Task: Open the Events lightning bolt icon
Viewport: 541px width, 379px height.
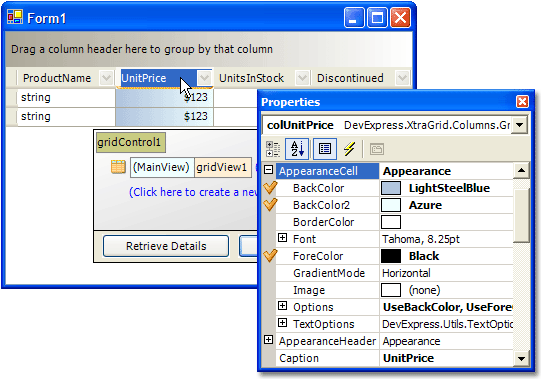Action: [x=349, y=149]
